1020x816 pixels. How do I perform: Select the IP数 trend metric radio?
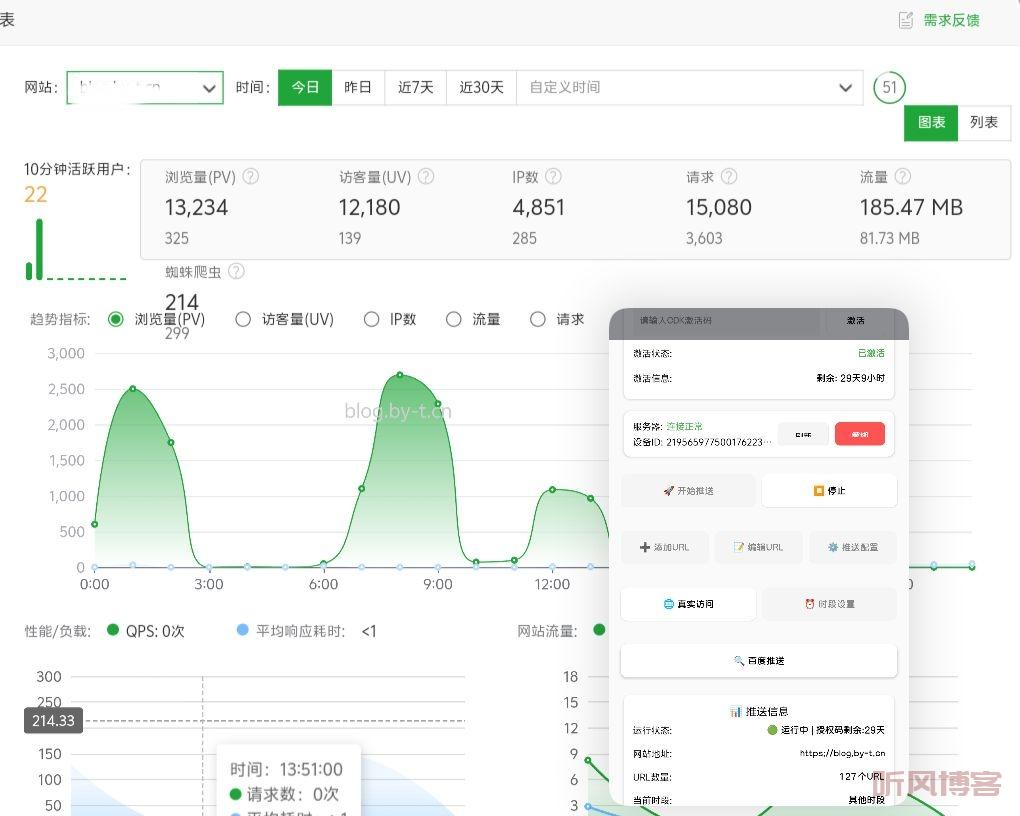coord(373,319)
